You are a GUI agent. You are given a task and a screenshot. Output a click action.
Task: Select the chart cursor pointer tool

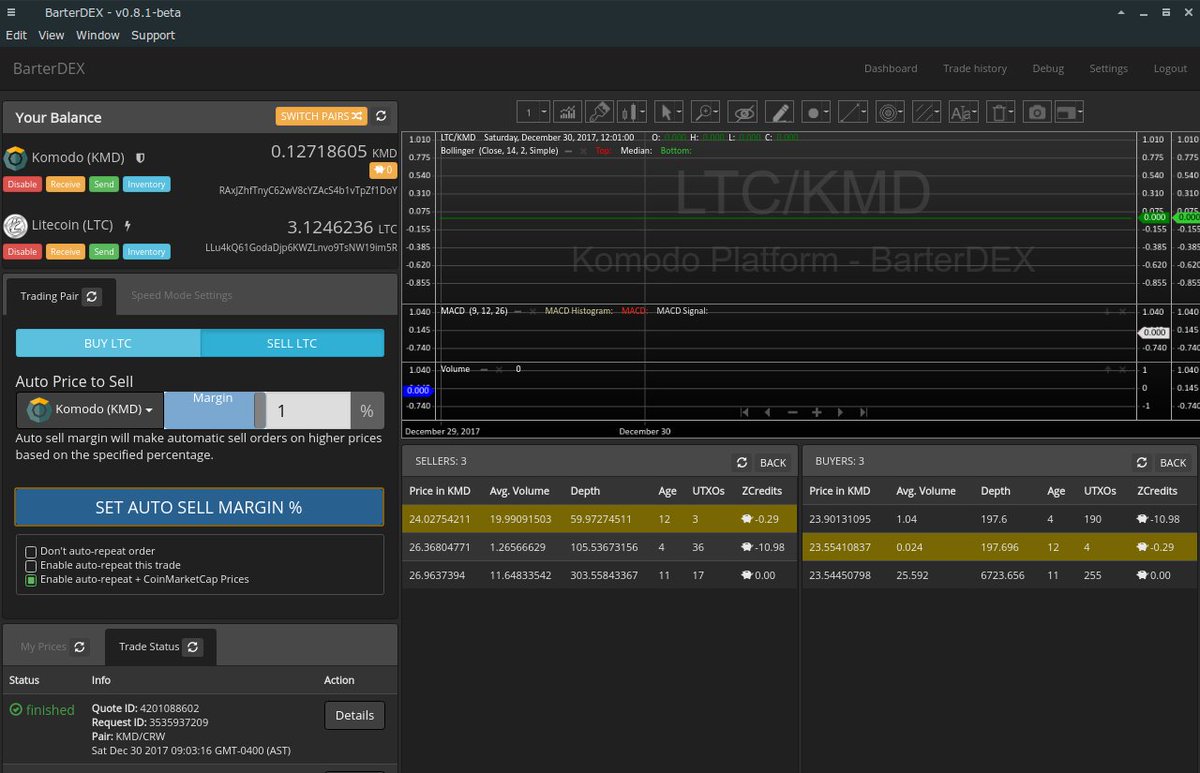[x=668, y=112]
